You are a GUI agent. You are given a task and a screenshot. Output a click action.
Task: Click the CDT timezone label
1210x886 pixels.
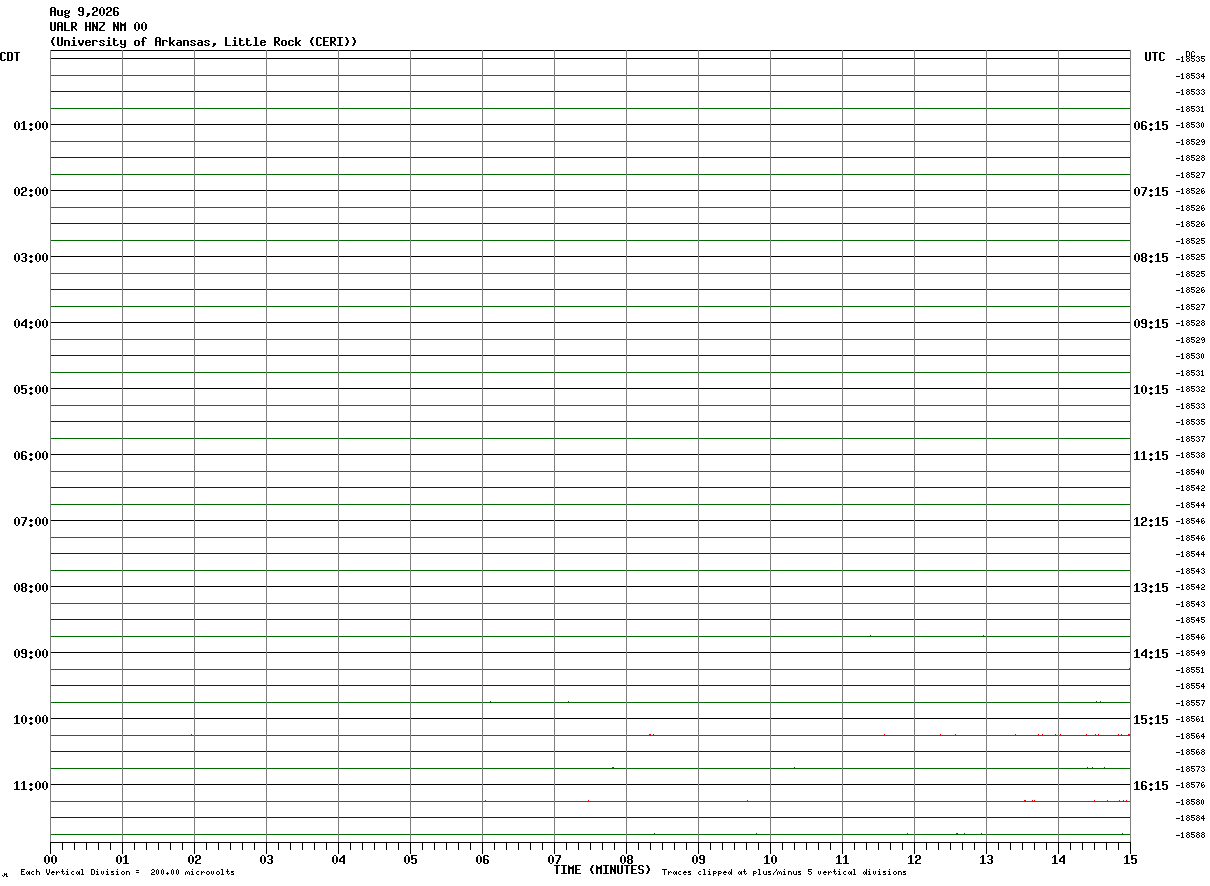[10, 57]
